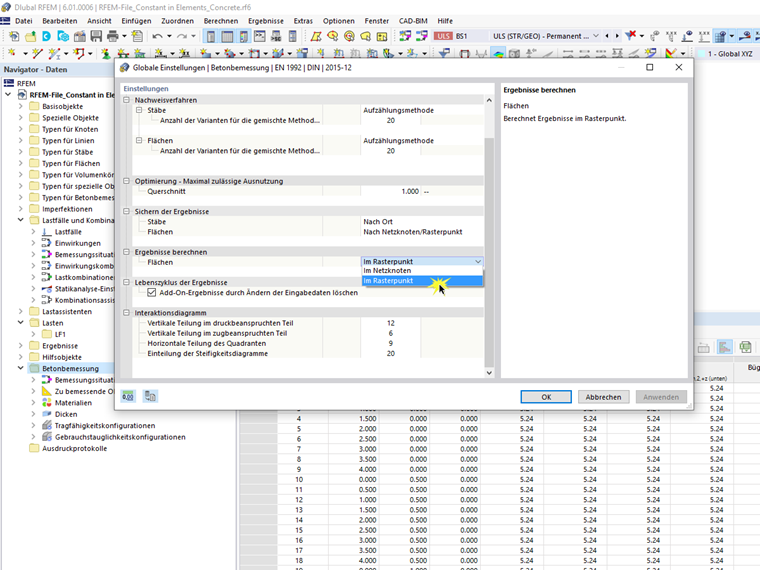Click the printer icon in toolbar
The height and width of the screenshot is (570, 760).
[112, 36]
